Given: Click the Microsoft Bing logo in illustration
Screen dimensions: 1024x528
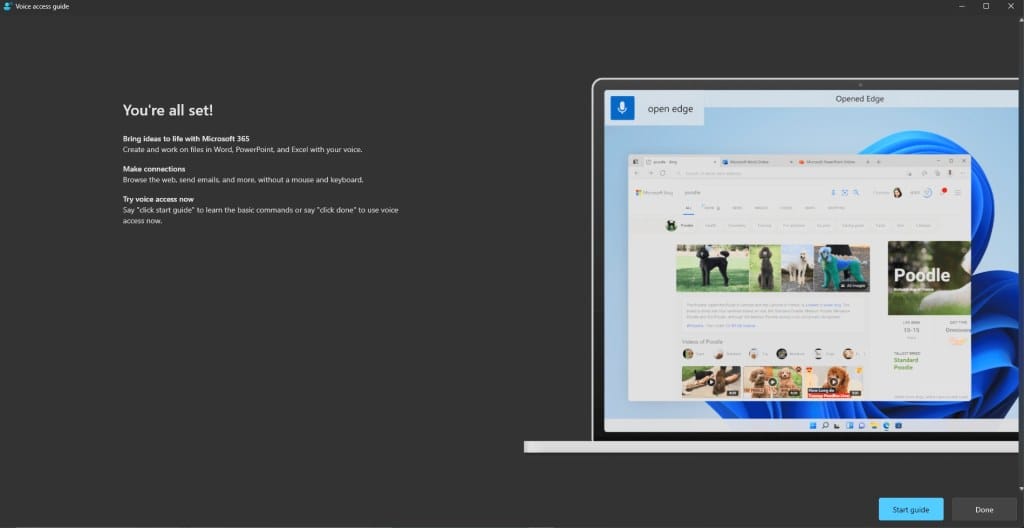Looking at the screenshot, I should [654, 191].
